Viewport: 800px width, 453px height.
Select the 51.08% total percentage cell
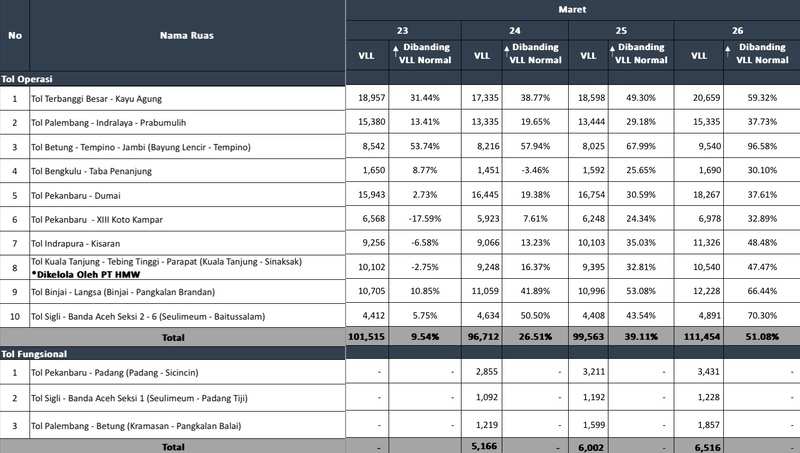[x=762, y=338]
